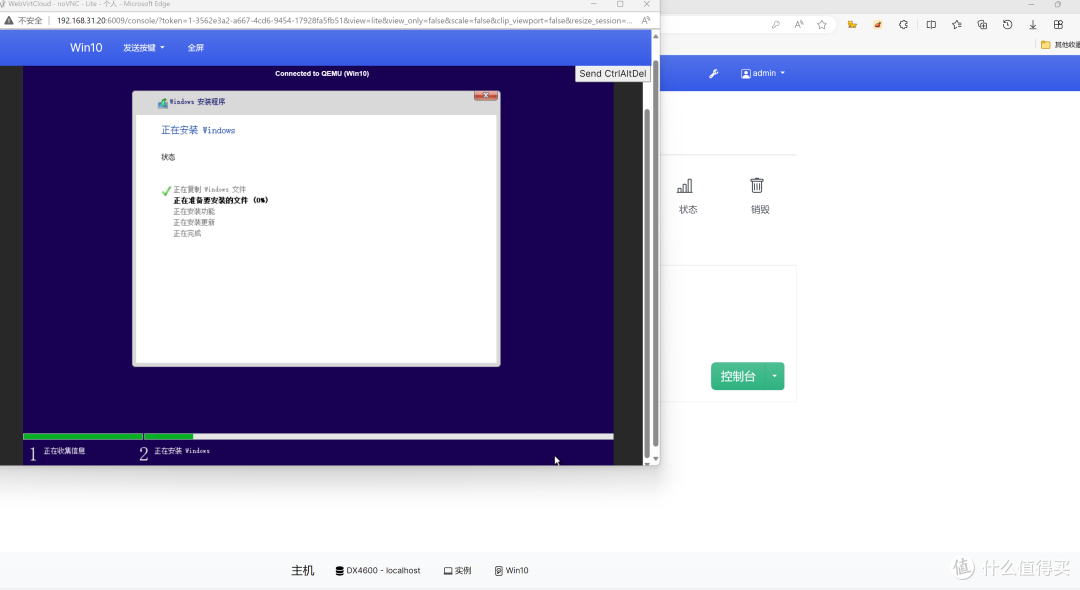Image resolution: width=1080 pixels, height=590 pixels.
Task: Close the Windows Setup dialog with red X
Action: coord(486,96)
